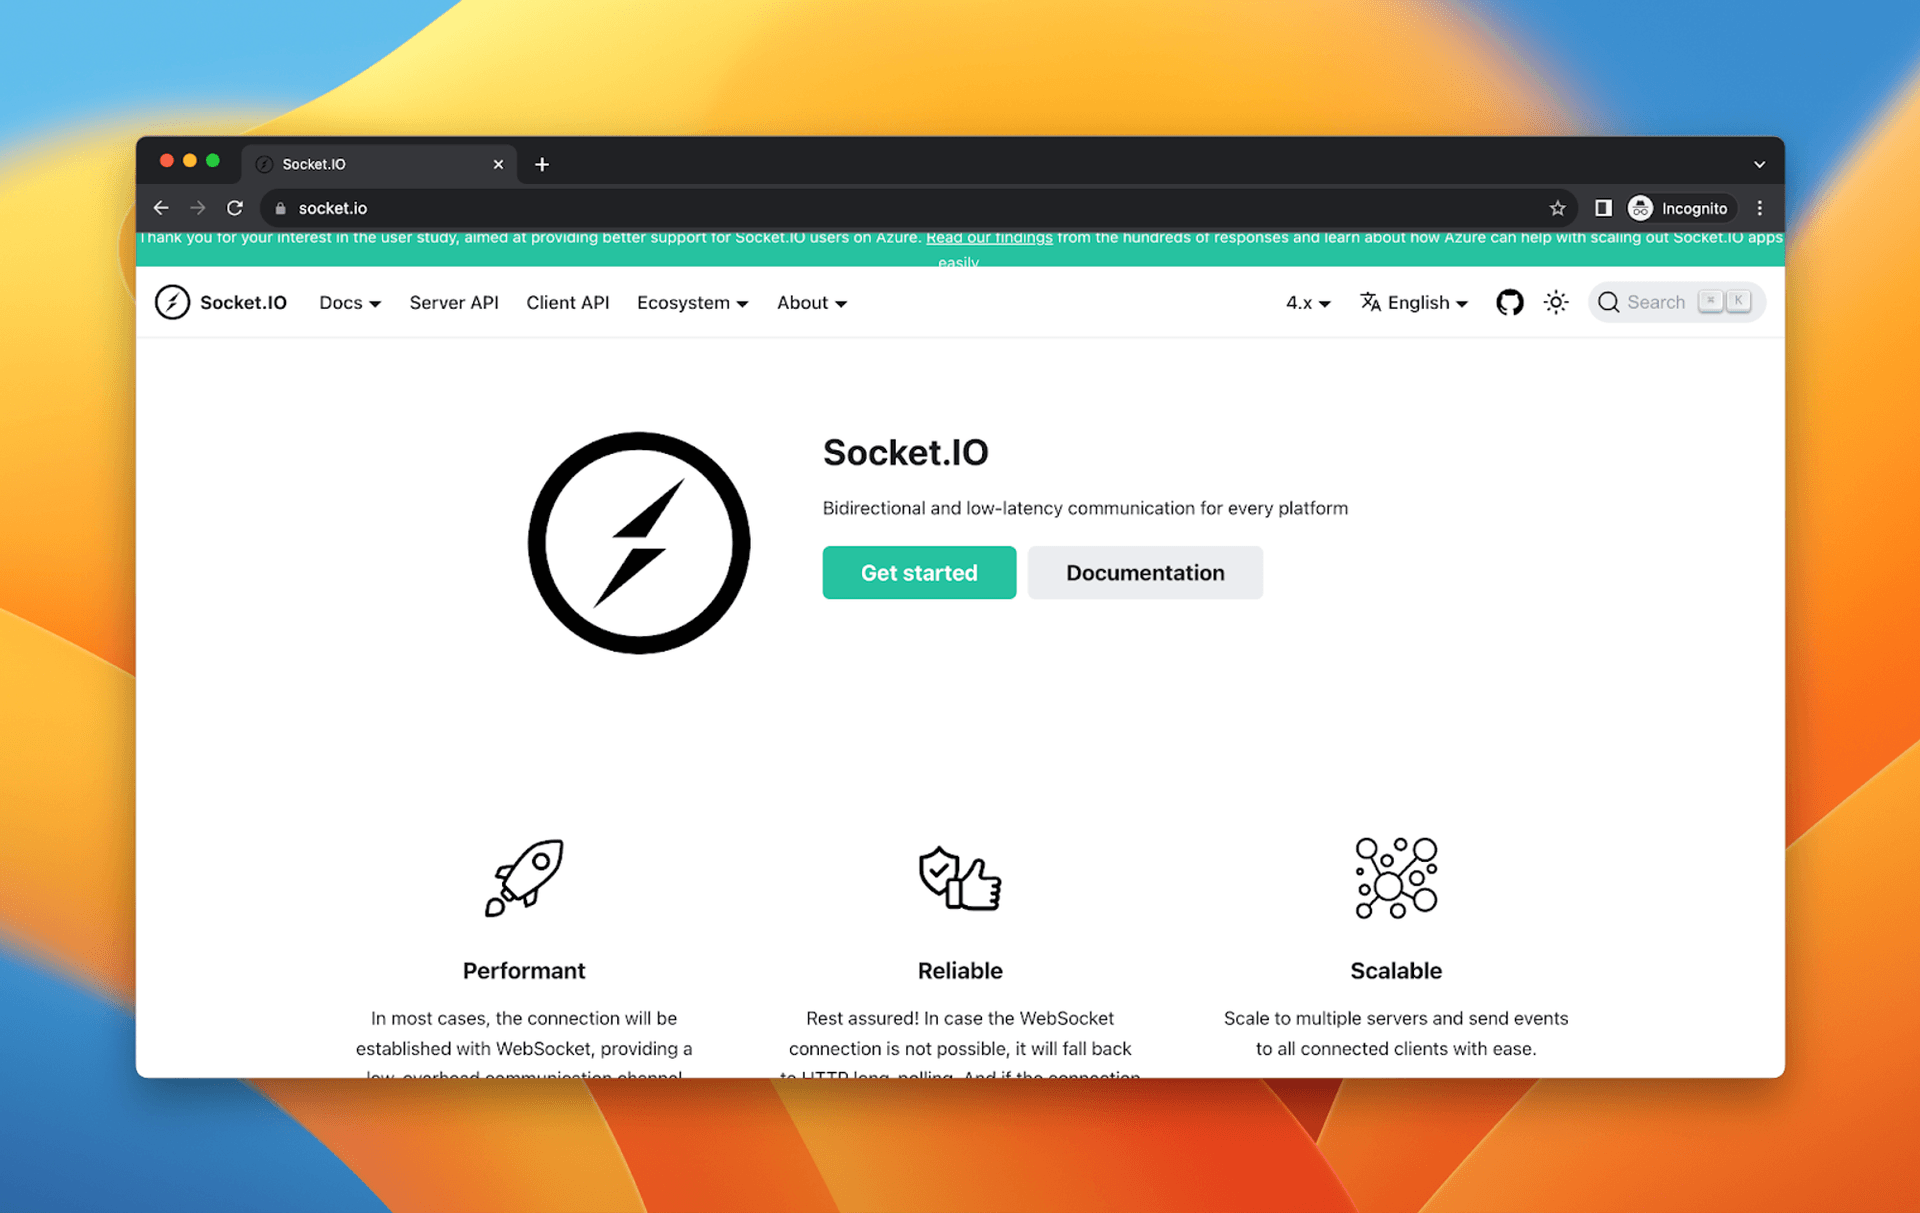The width and height of the screenshot is (1920, 1213).
Task: Go back with browser arrow
Action: tap(161, 208)
